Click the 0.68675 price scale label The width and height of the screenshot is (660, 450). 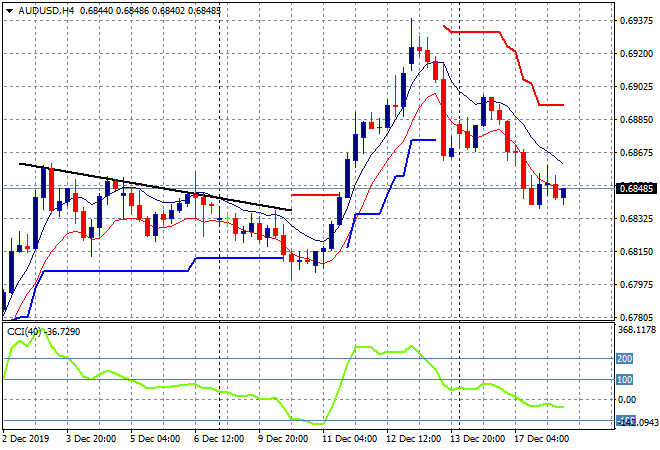pos(636,153)
